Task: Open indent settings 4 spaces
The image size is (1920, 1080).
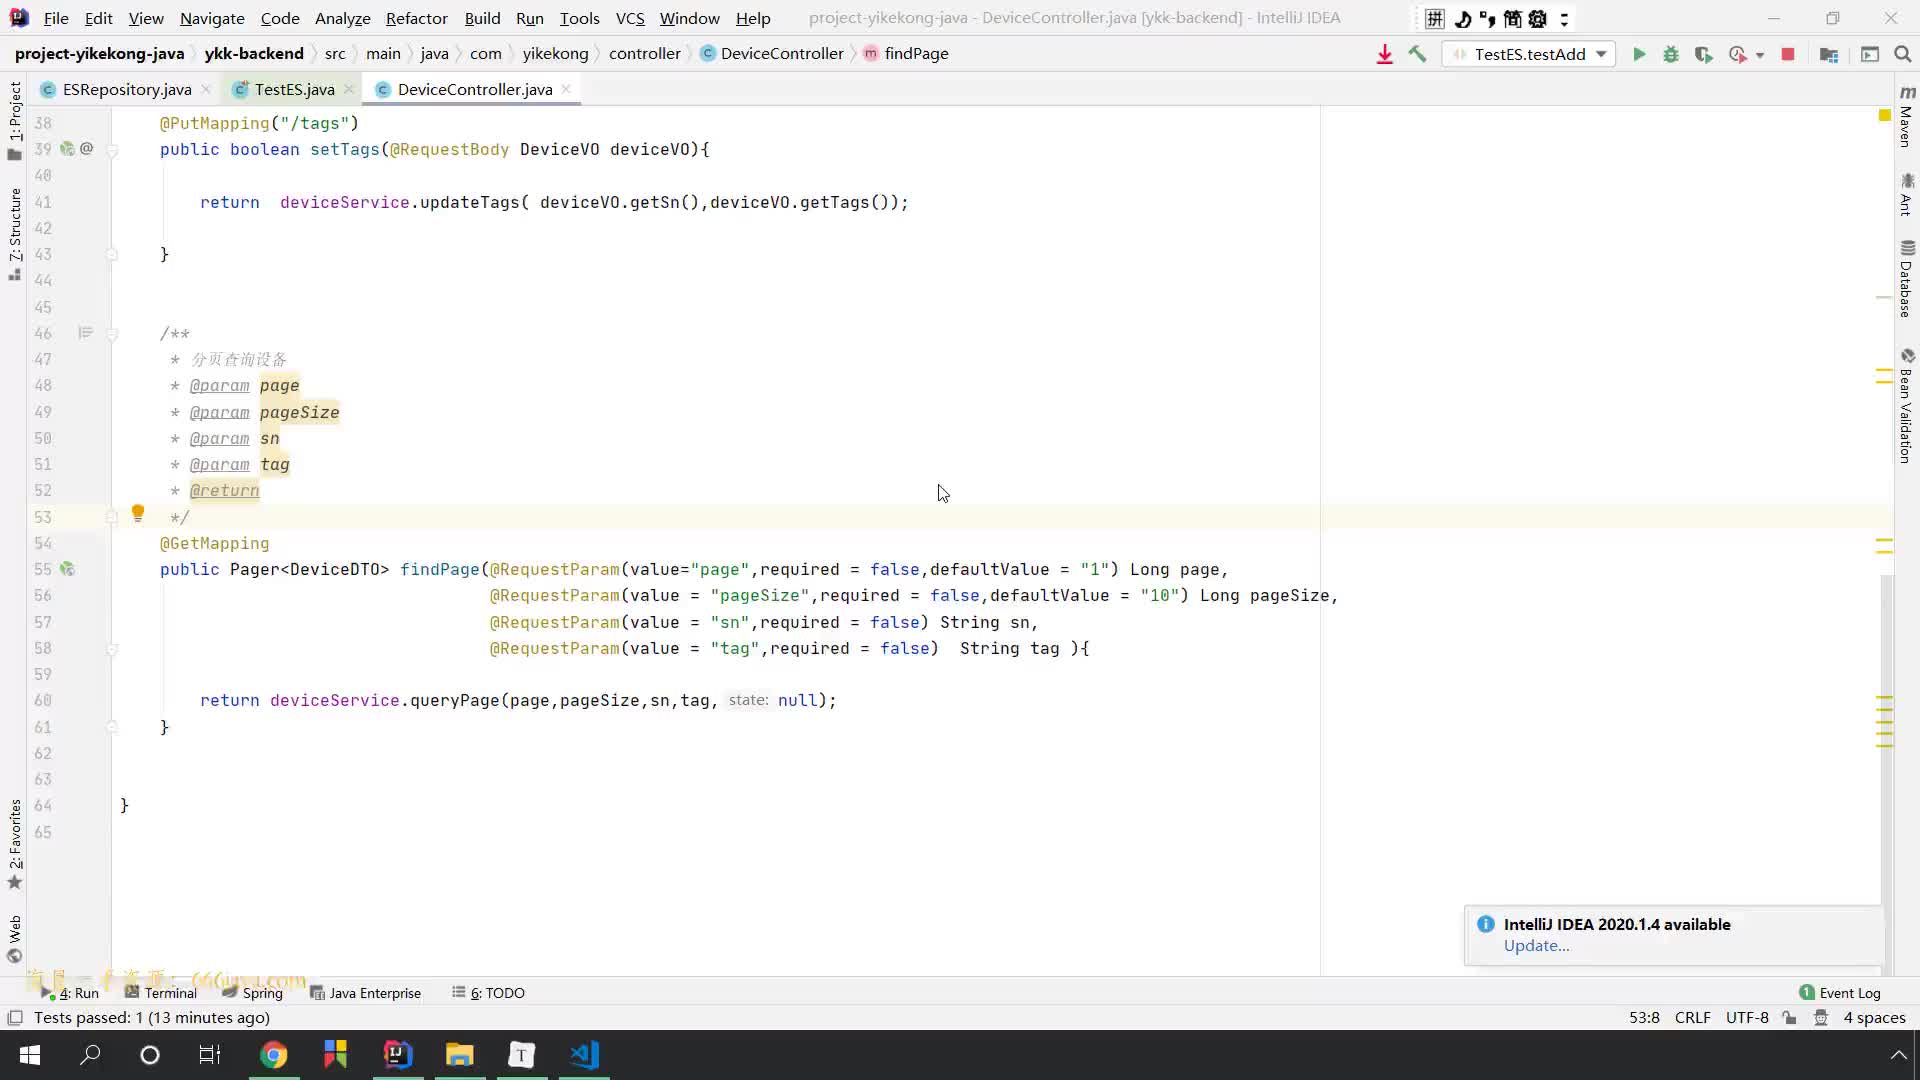Action: [1874, 1018]
